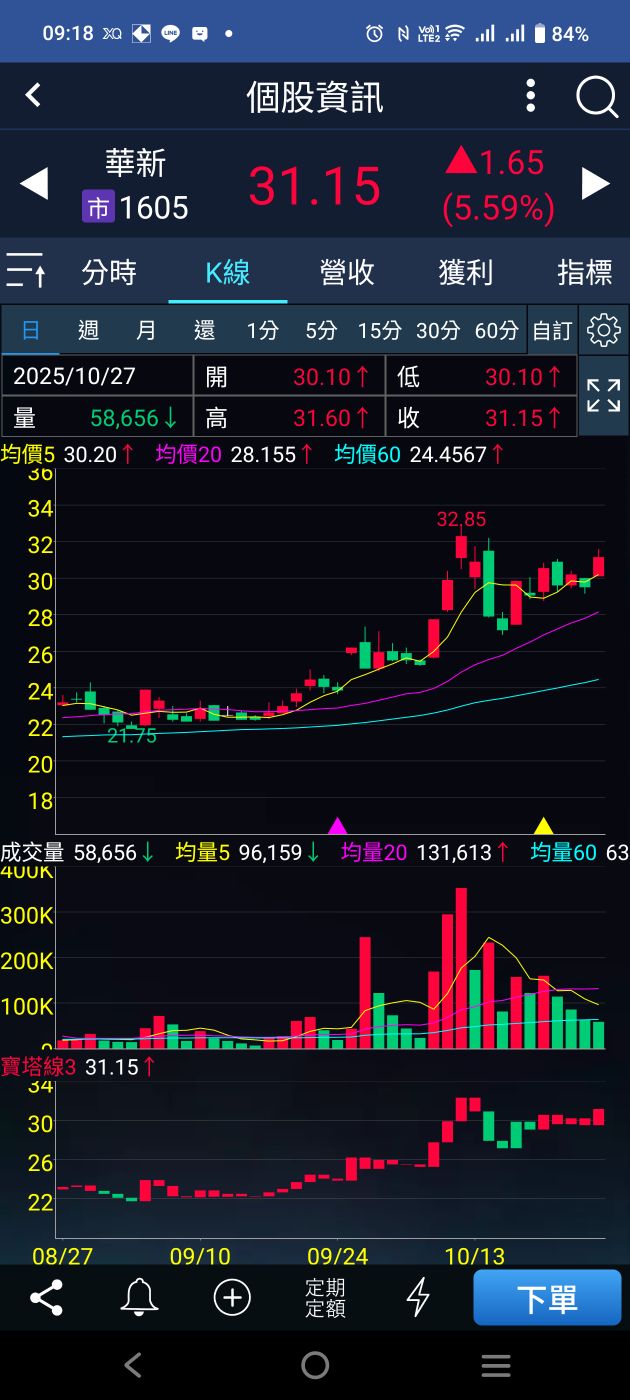
Task: Tap the search magnifier icon
Action: tap(597, 97)
